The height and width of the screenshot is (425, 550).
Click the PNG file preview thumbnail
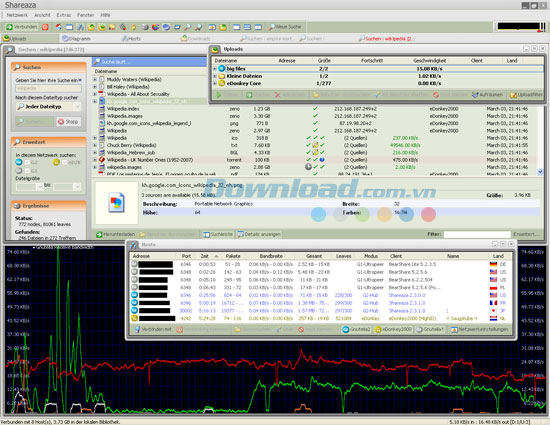click(116, 202)
